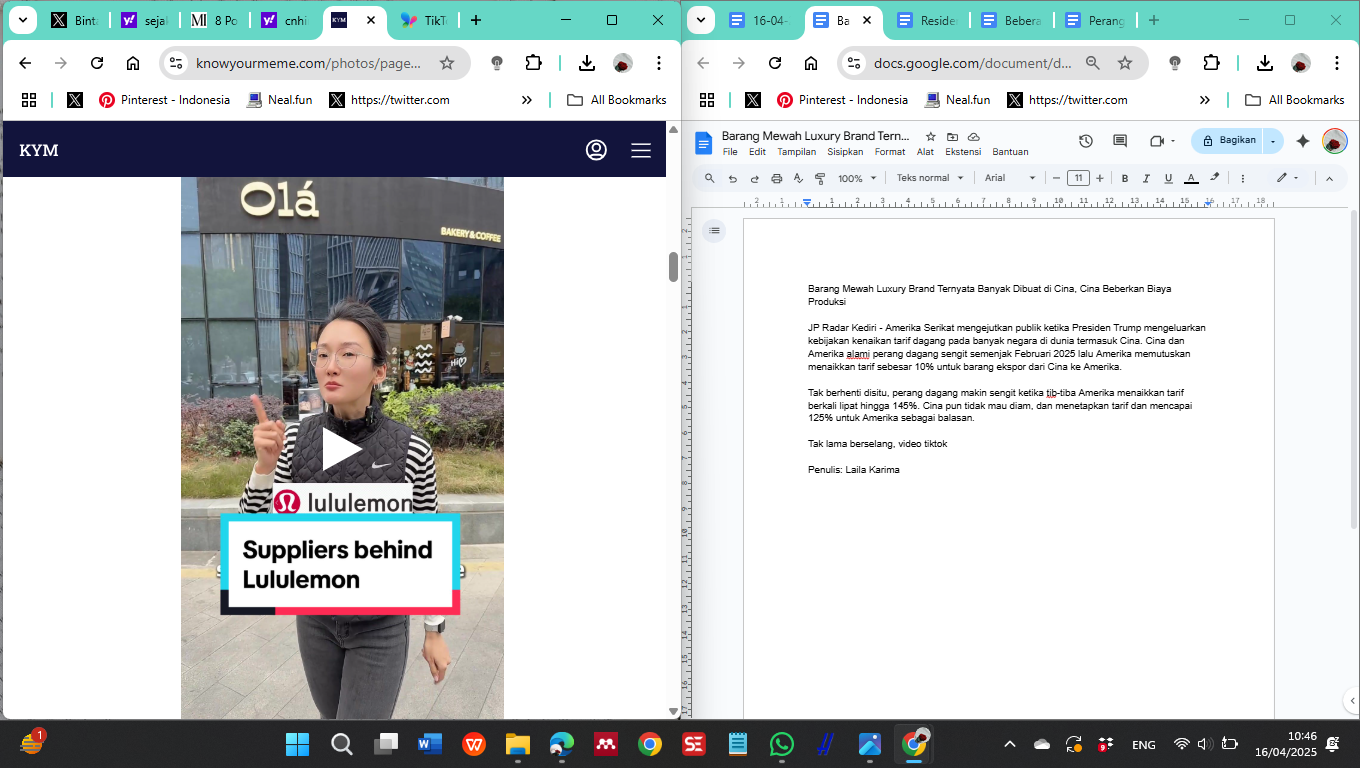Click the undo arrow in Docs toolbar
The width and height of the screenshot is (1360, 768).
coord(733,178)
